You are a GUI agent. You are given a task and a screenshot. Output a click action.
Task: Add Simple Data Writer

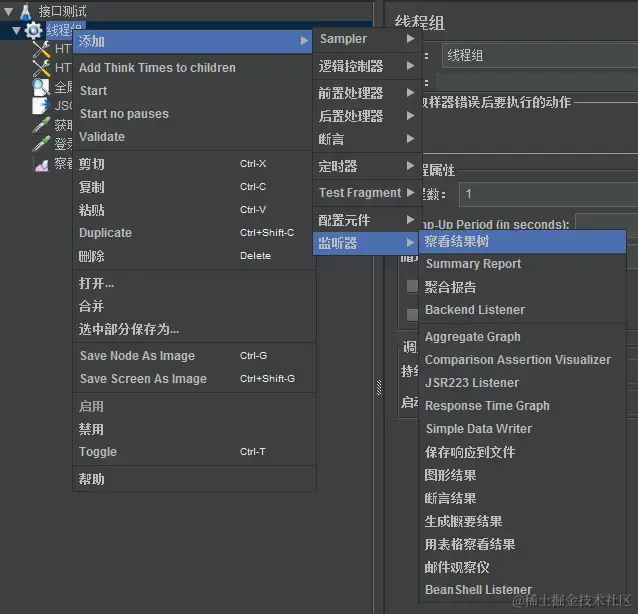tap(522, 429)
